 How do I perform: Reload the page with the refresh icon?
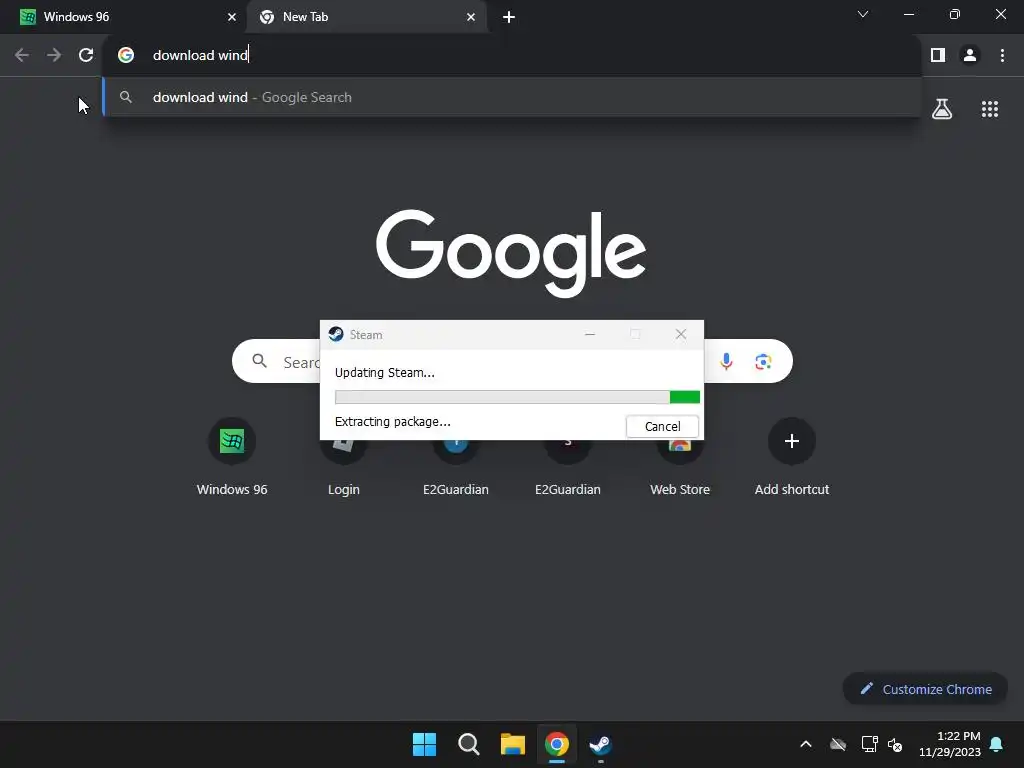(86, 56)
